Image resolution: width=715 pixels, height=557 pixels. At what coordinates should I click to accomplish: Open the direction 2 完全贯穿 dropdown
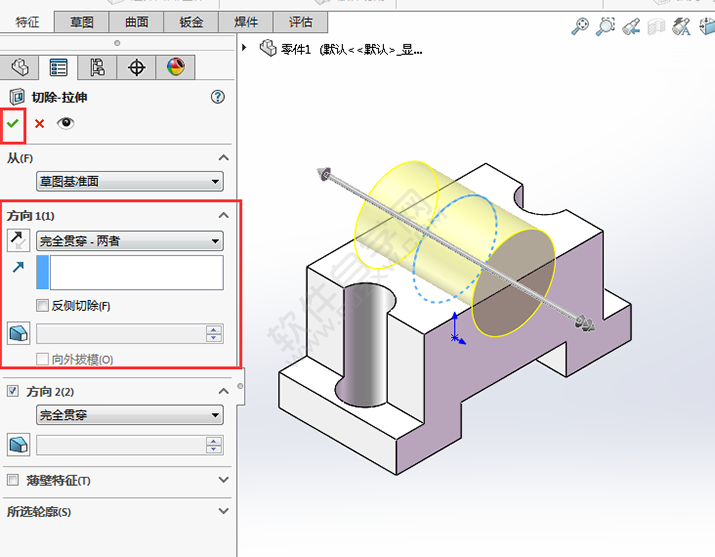coord(130,415)
